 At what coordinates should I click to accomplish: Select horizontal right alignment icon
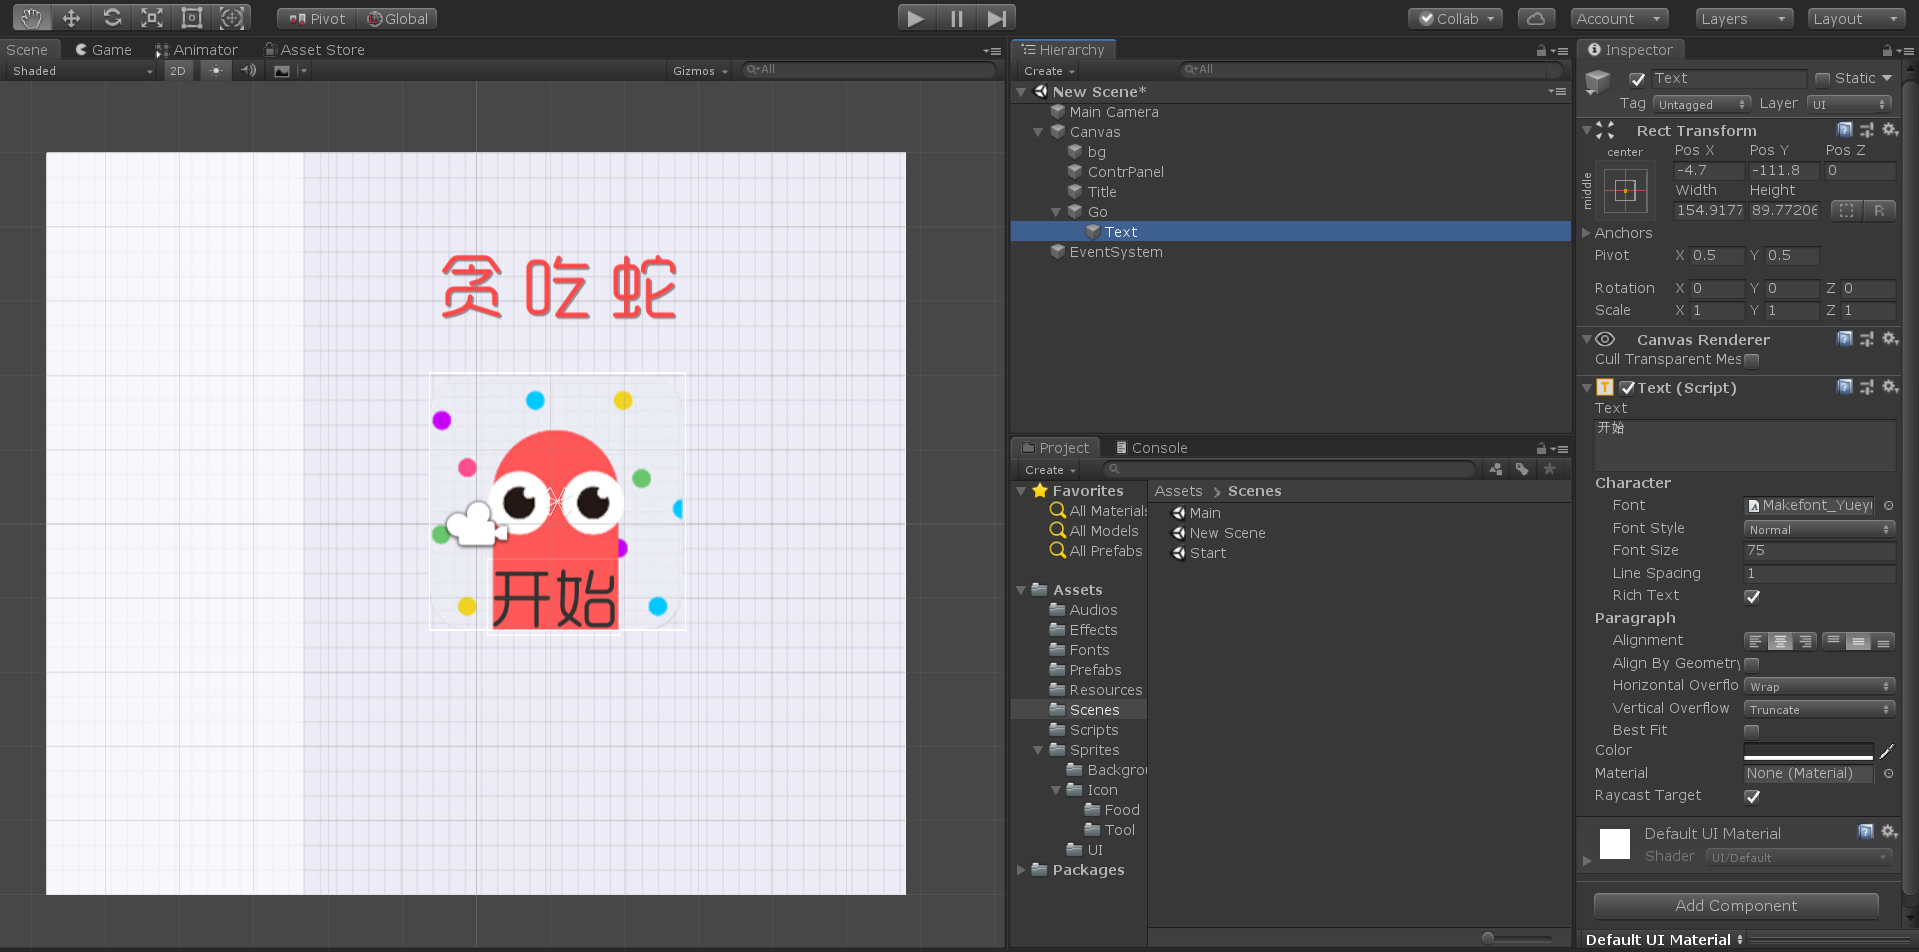tap(1805, 641)
